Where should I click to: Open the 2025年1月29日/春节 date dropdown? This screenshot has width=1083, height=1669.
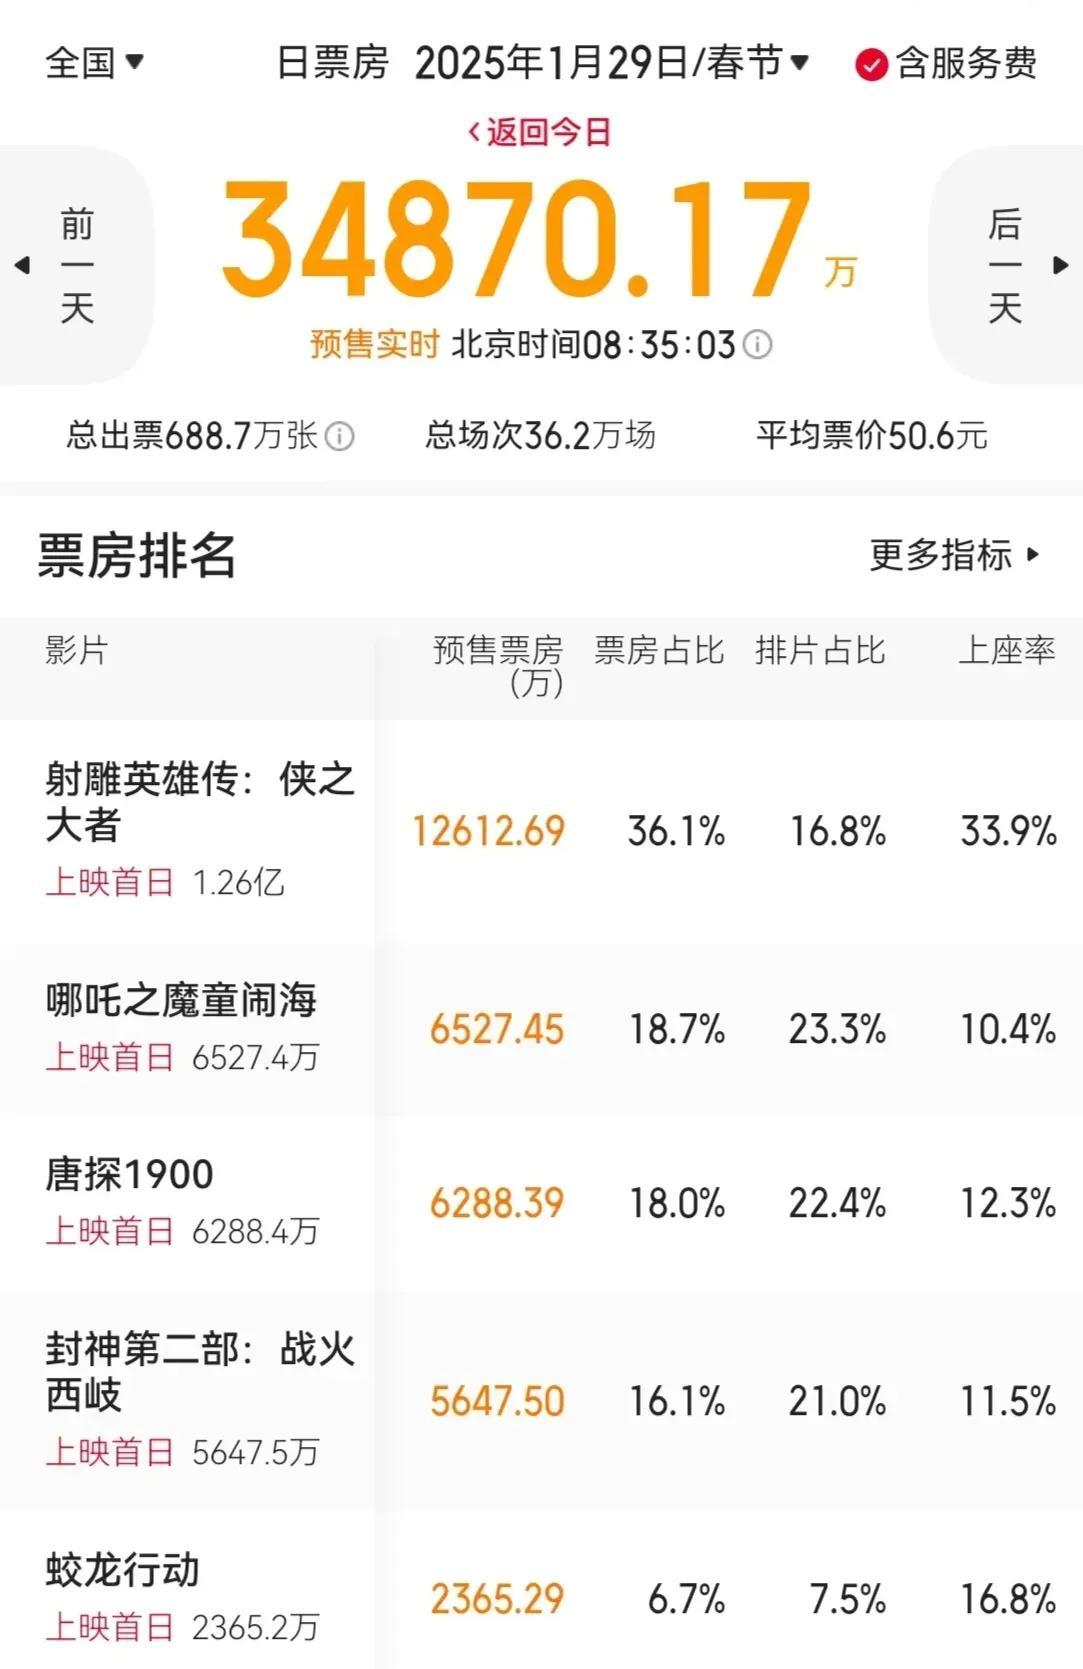(x=611, y=63)
